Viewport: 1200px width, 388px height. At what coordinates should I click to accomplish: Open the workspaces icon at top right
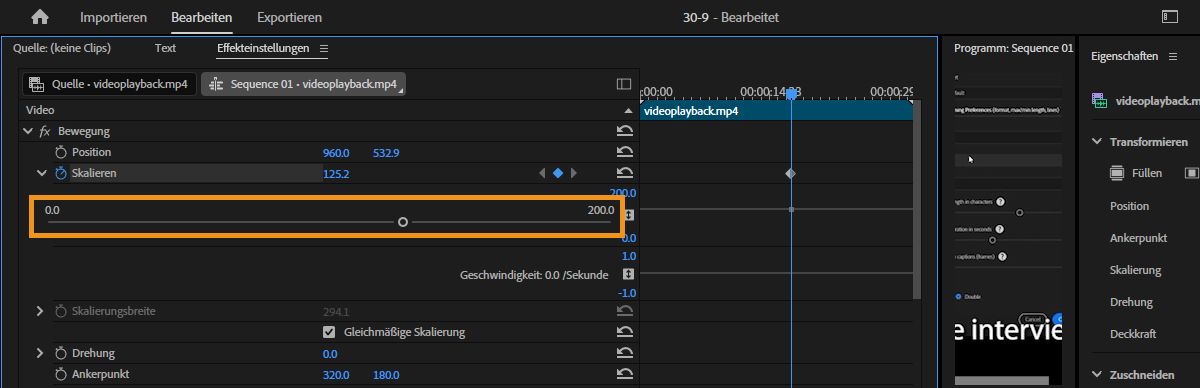point(1169,17)
